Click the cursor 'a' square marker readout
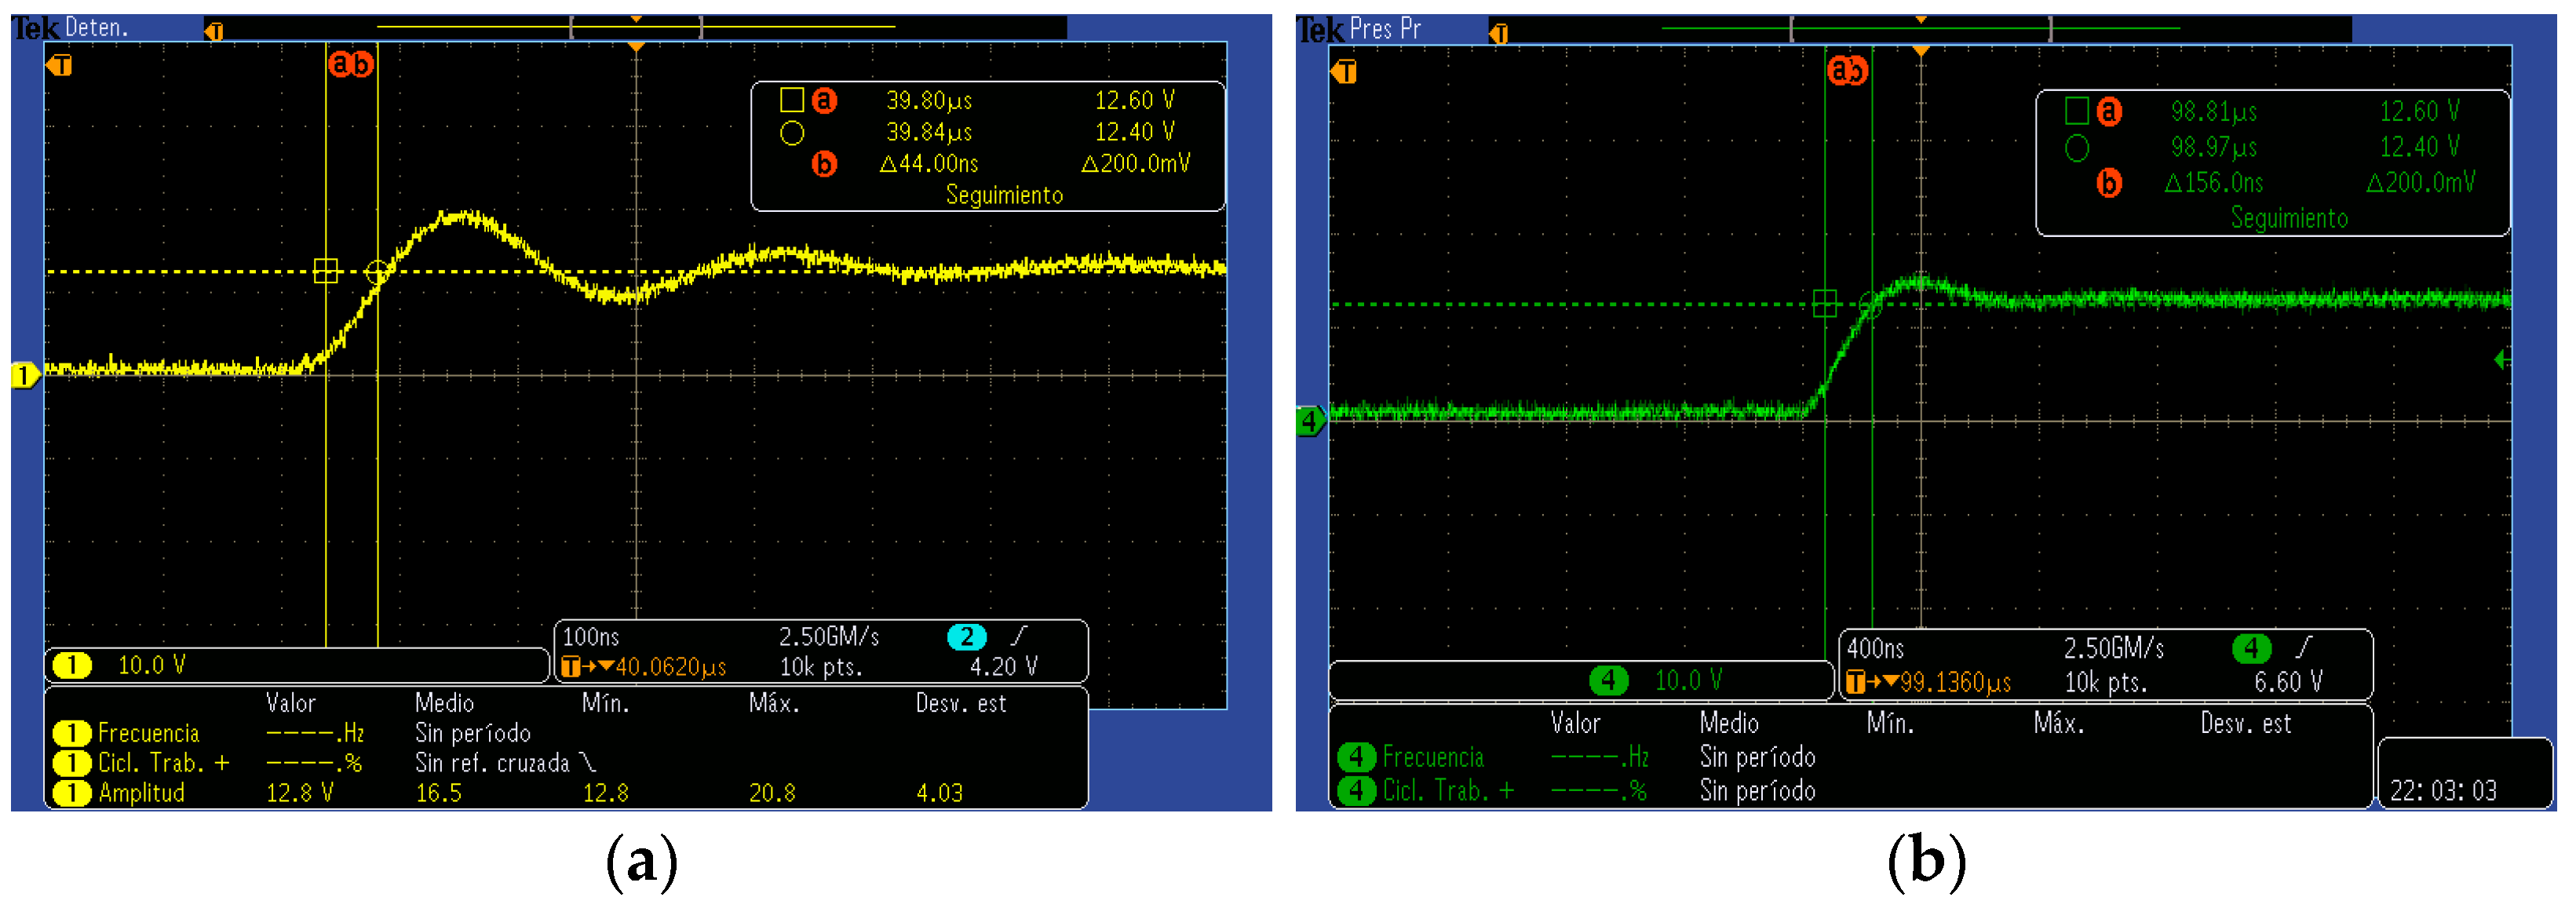The height and width of the screenshot is (908, 2576). (x=793, y=100)
